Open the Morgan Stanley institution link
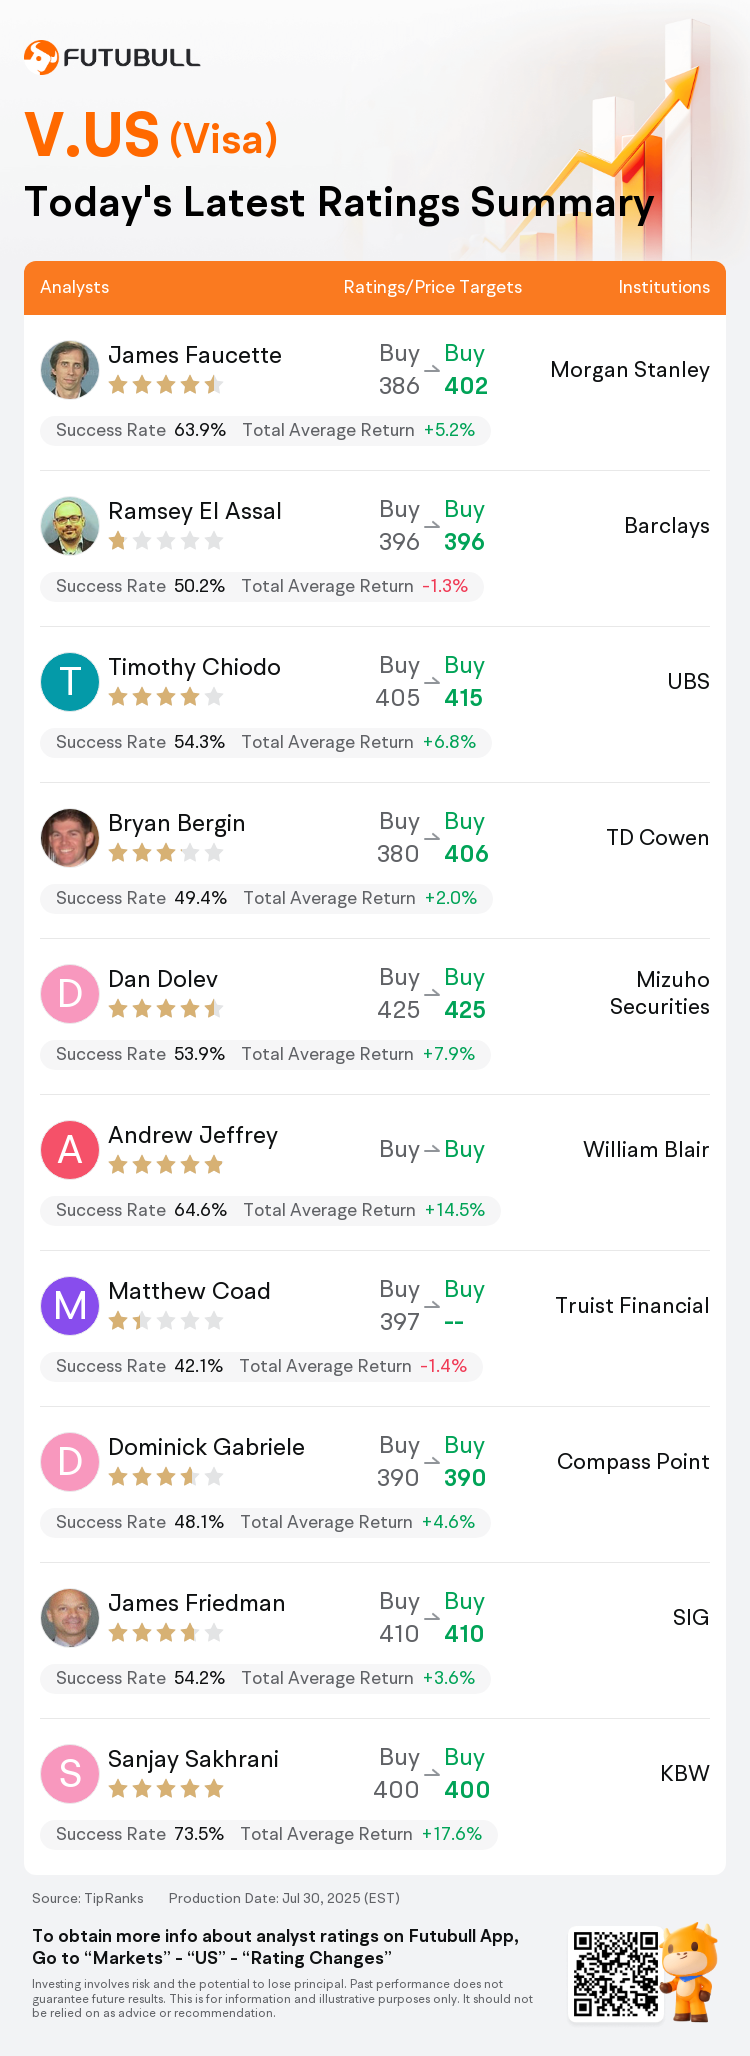 (x=630, y=370)
